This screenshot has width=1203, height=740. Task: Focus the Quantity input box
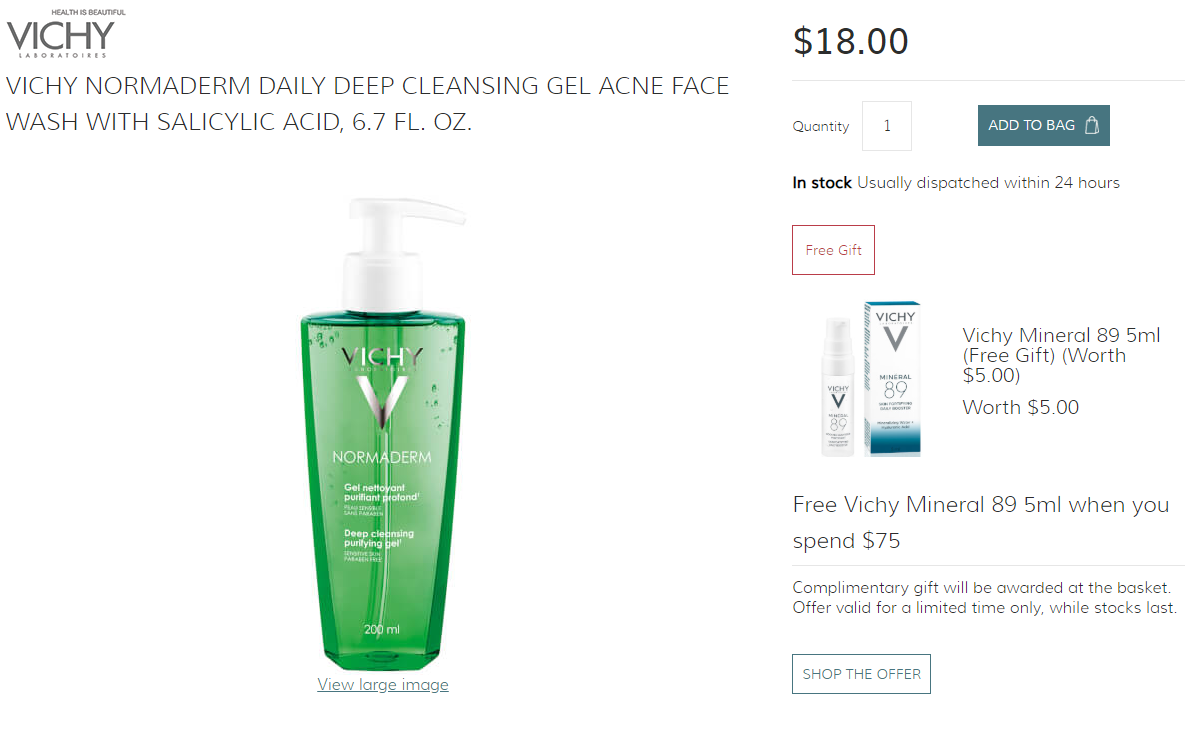point(887,126)
